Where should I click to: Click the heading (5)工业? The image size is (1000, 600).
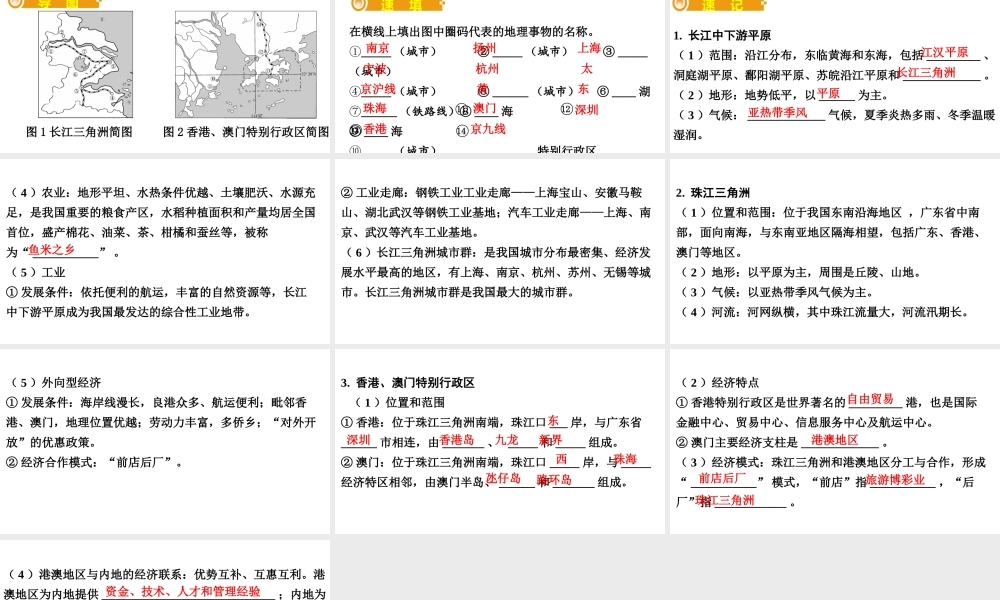pos(38,272)
